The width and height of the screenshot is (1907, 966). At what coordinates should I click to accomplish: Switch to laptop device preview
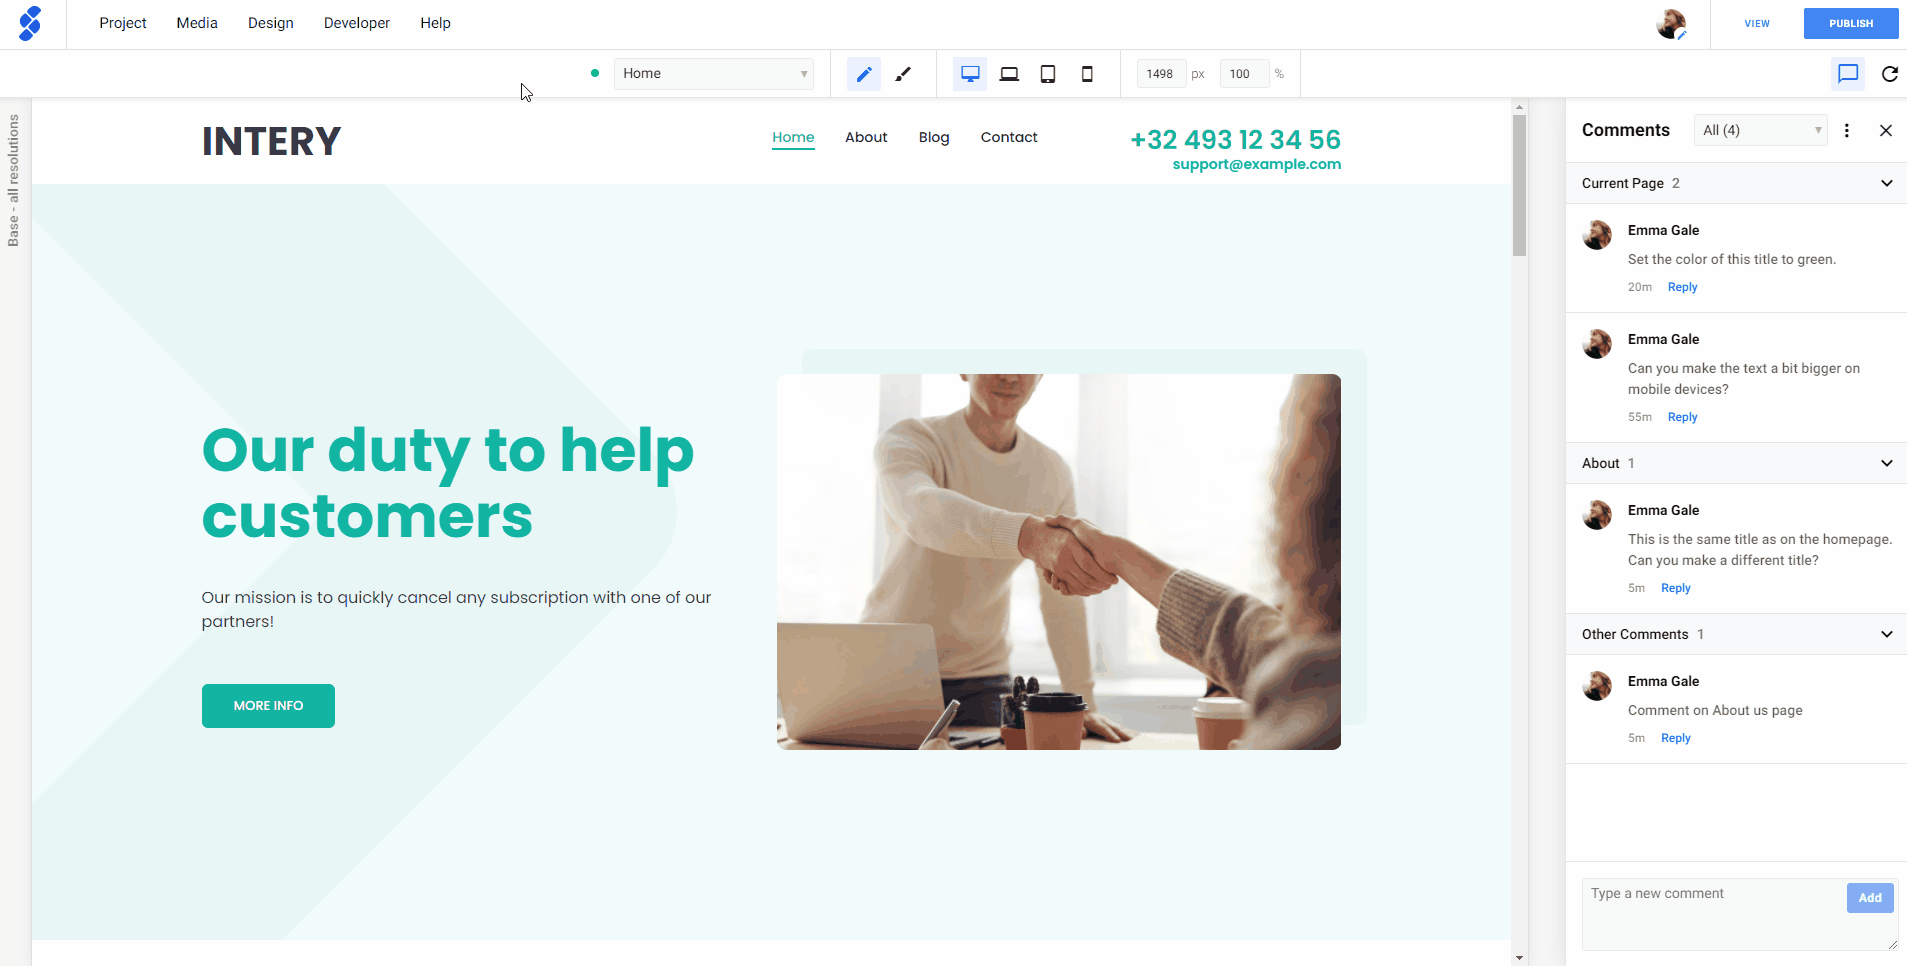1009,74
